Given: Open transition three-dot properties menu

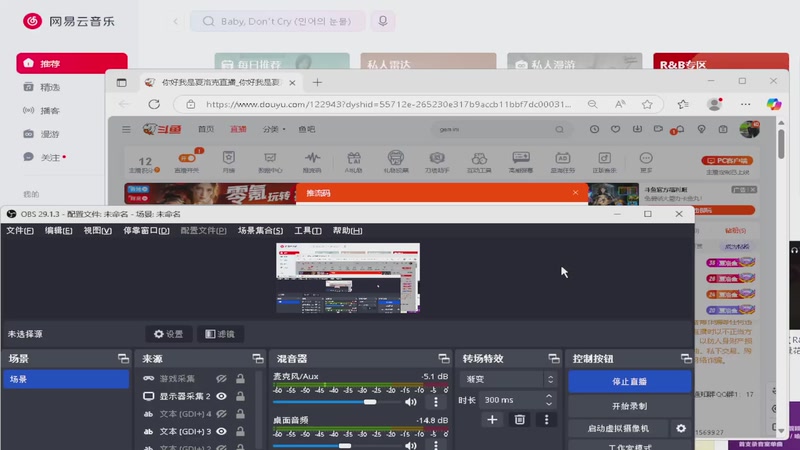Looking at the screenshot, I should click(546, 419).
